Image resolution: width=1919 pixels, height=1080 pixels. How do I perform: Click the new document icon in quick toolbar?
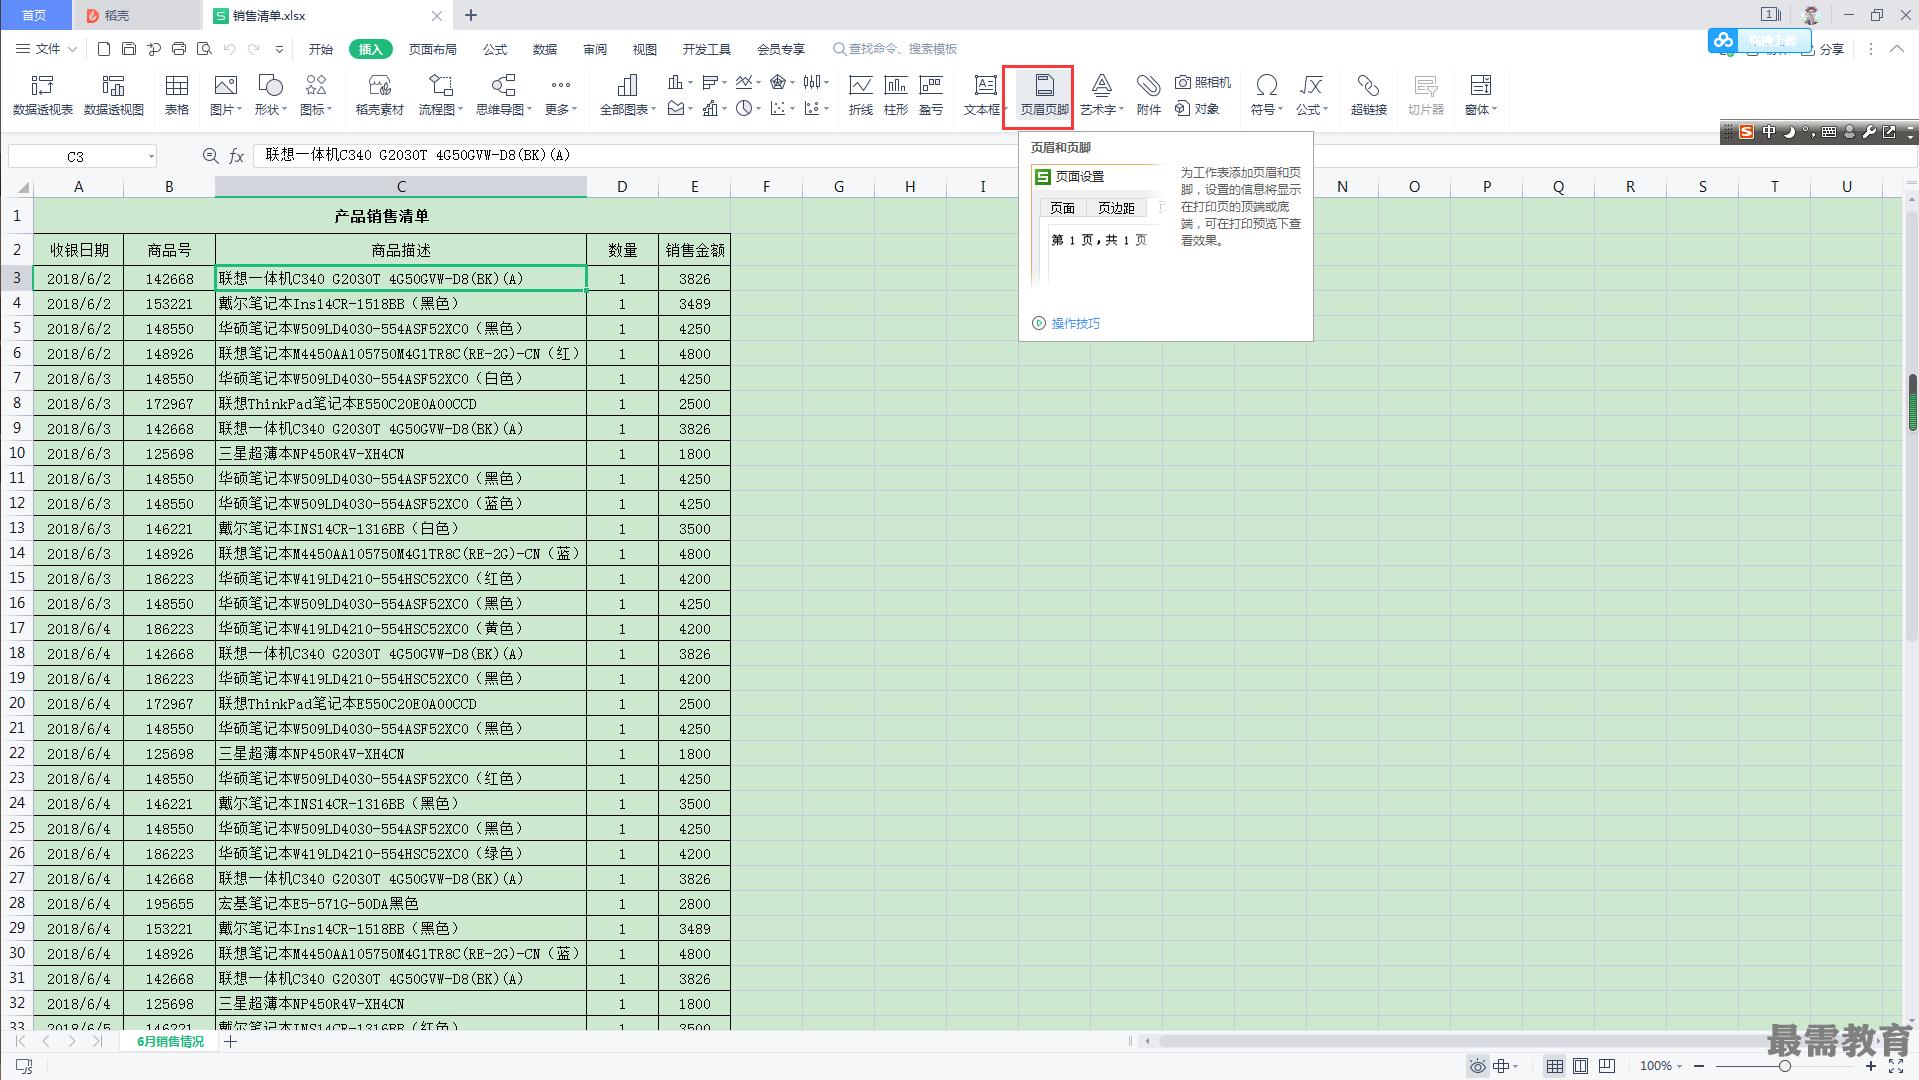click(104, 49)
